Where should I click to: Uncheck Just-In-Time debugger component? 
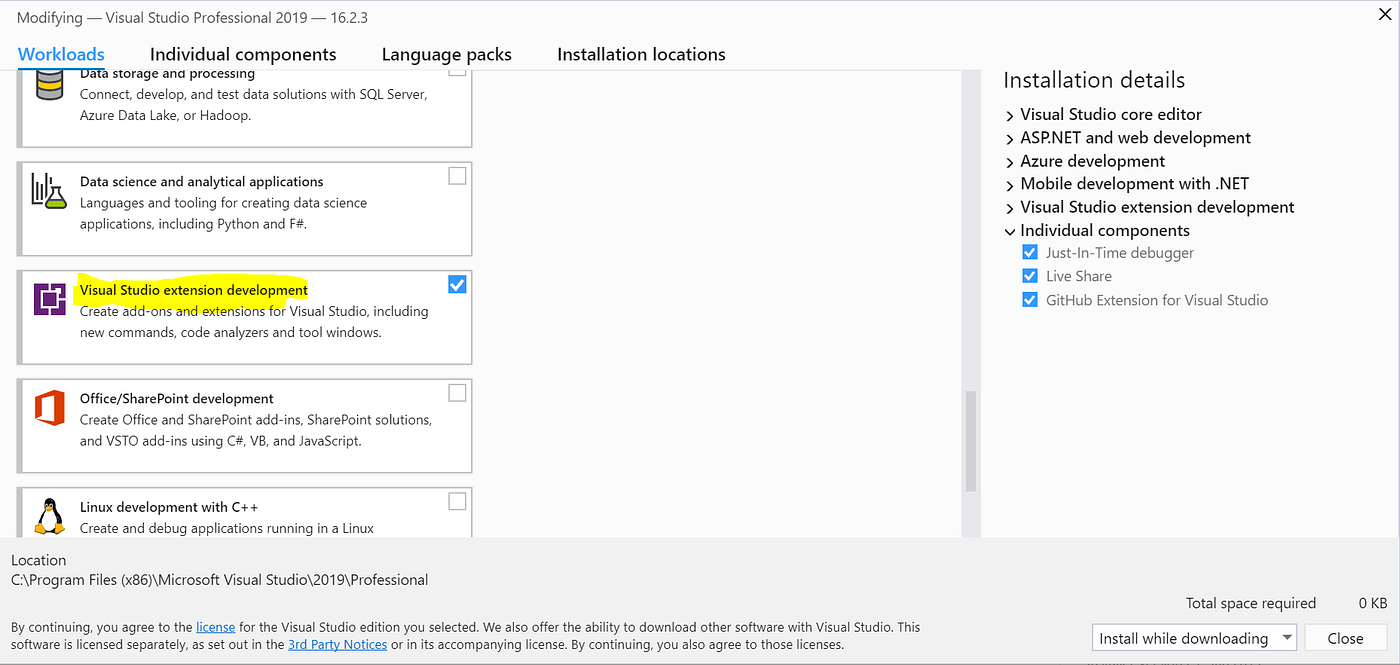(1030, 253)
